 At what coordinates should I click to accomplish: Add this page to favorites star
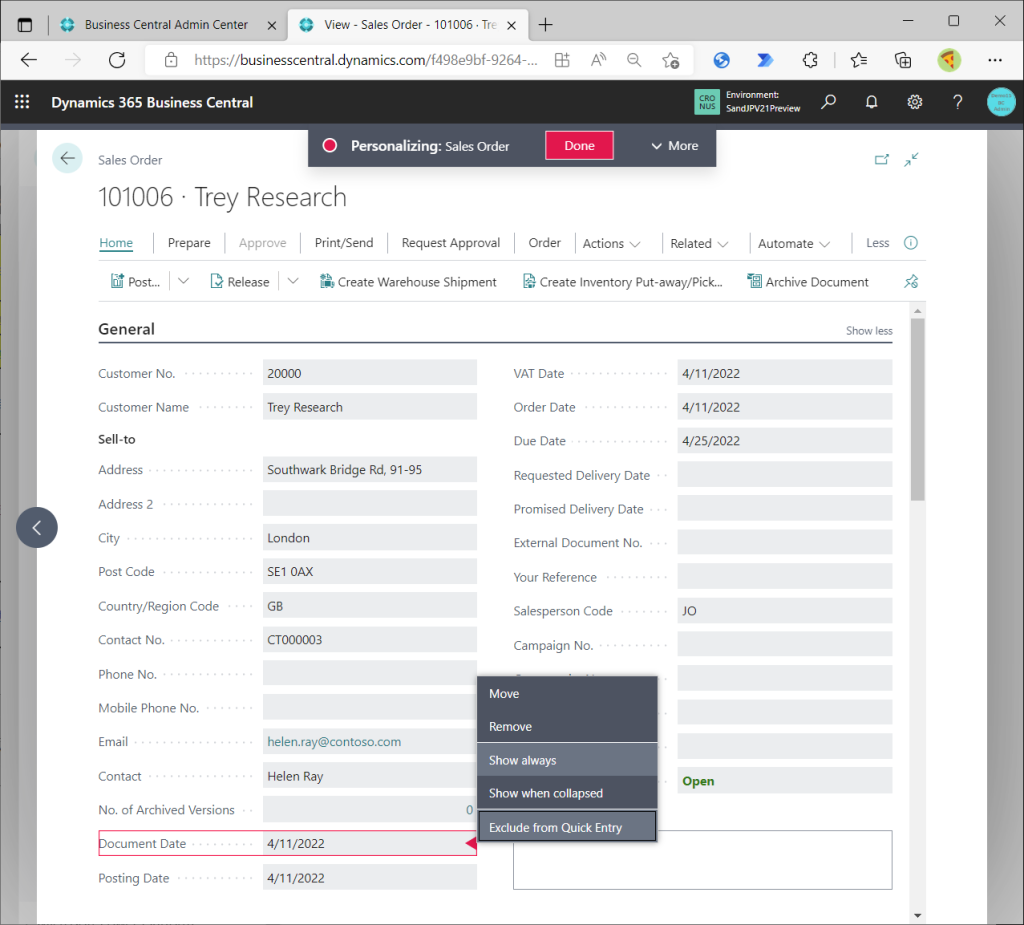click(670, 60)
